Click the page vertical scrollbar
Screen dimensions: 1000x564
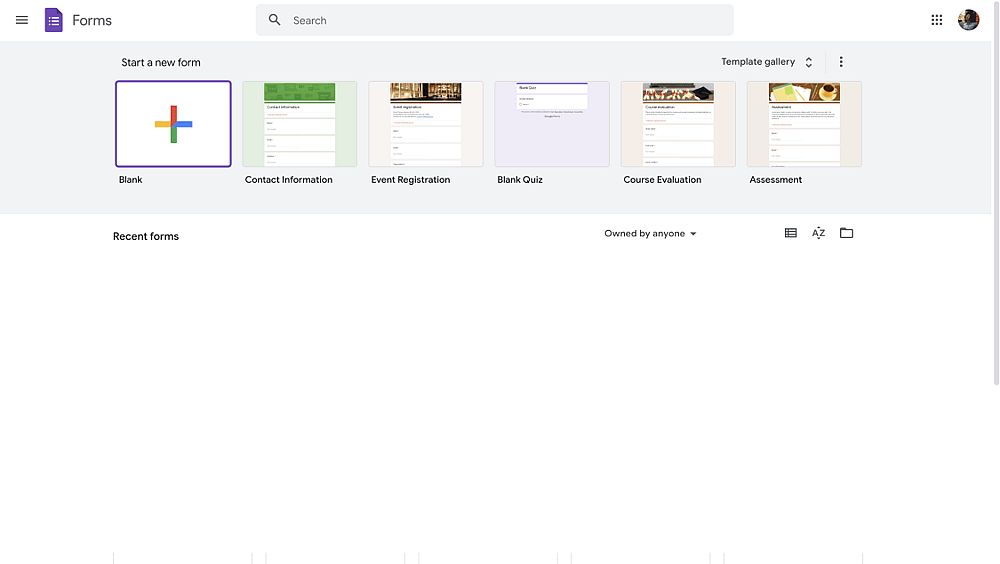(996, 193)
